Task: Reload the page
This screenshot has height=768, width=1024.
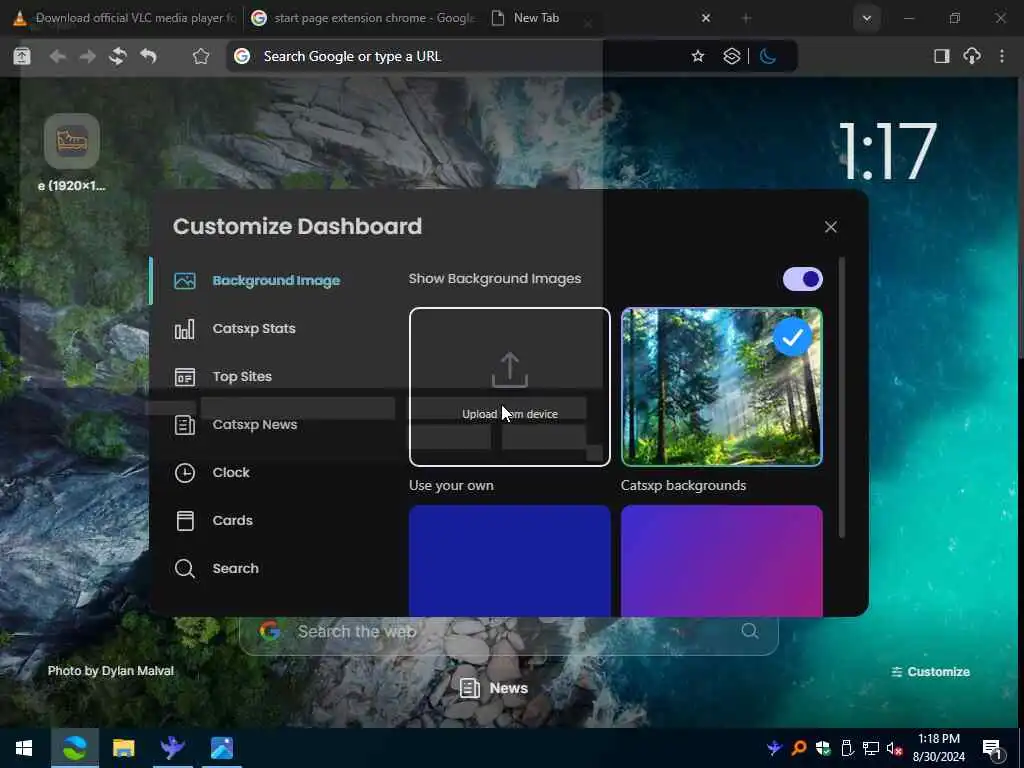Action: (118, 57)
